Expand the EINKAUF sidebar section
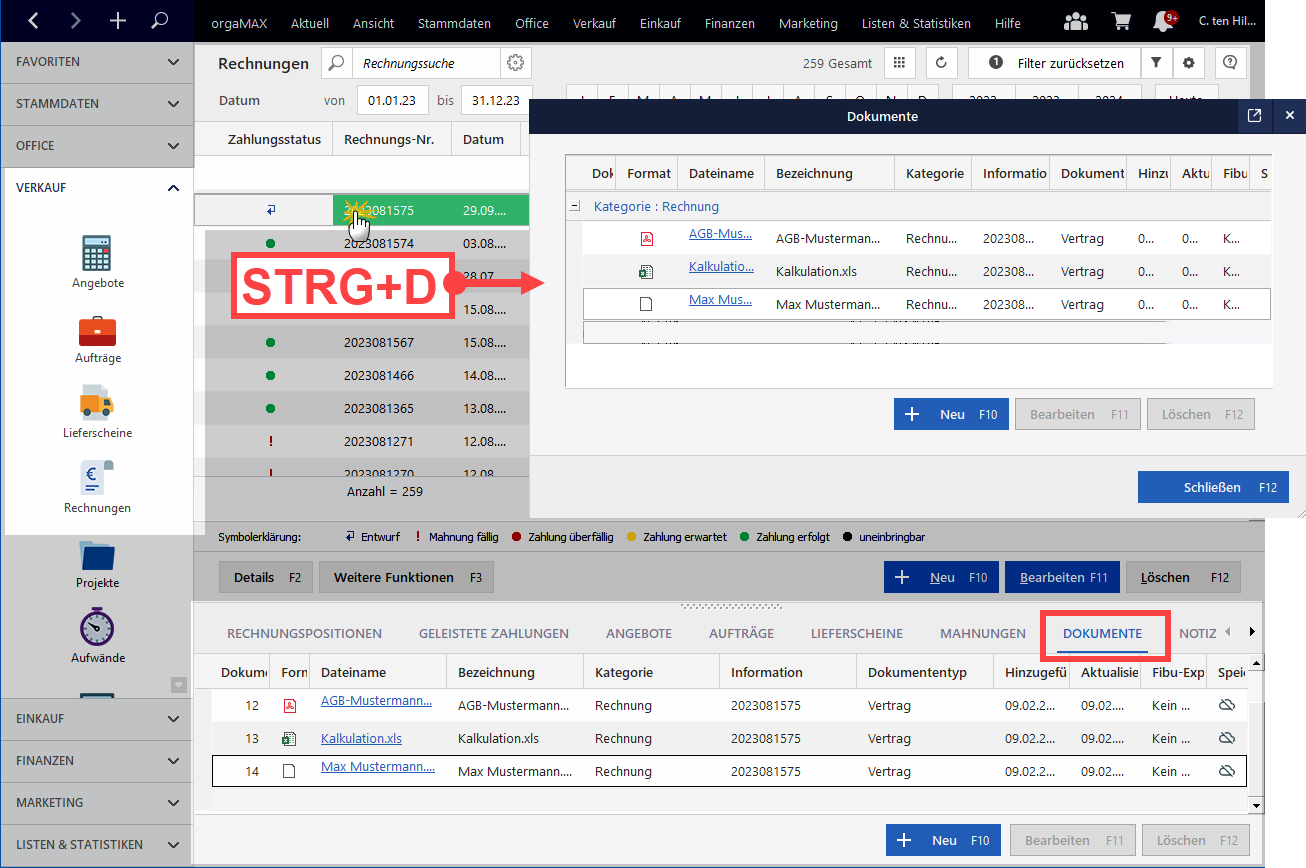This screenshot has height=868, width=1306. (96, 719)
